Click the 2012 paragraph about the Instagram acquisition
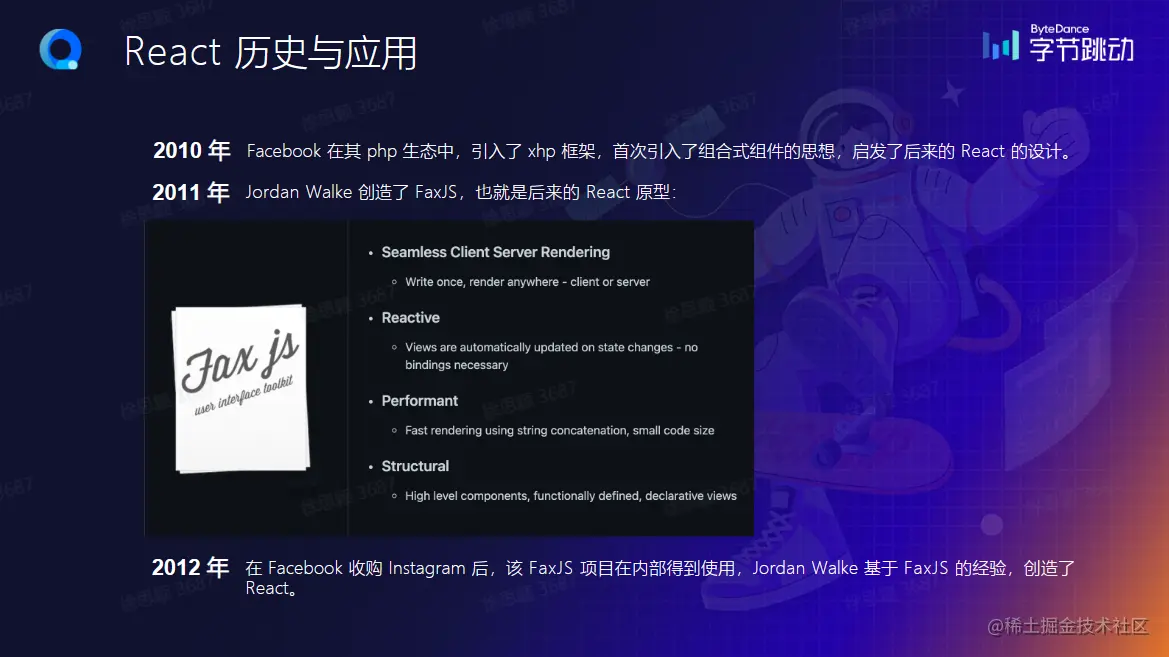The image size is (1169, 657). point(661,578)
